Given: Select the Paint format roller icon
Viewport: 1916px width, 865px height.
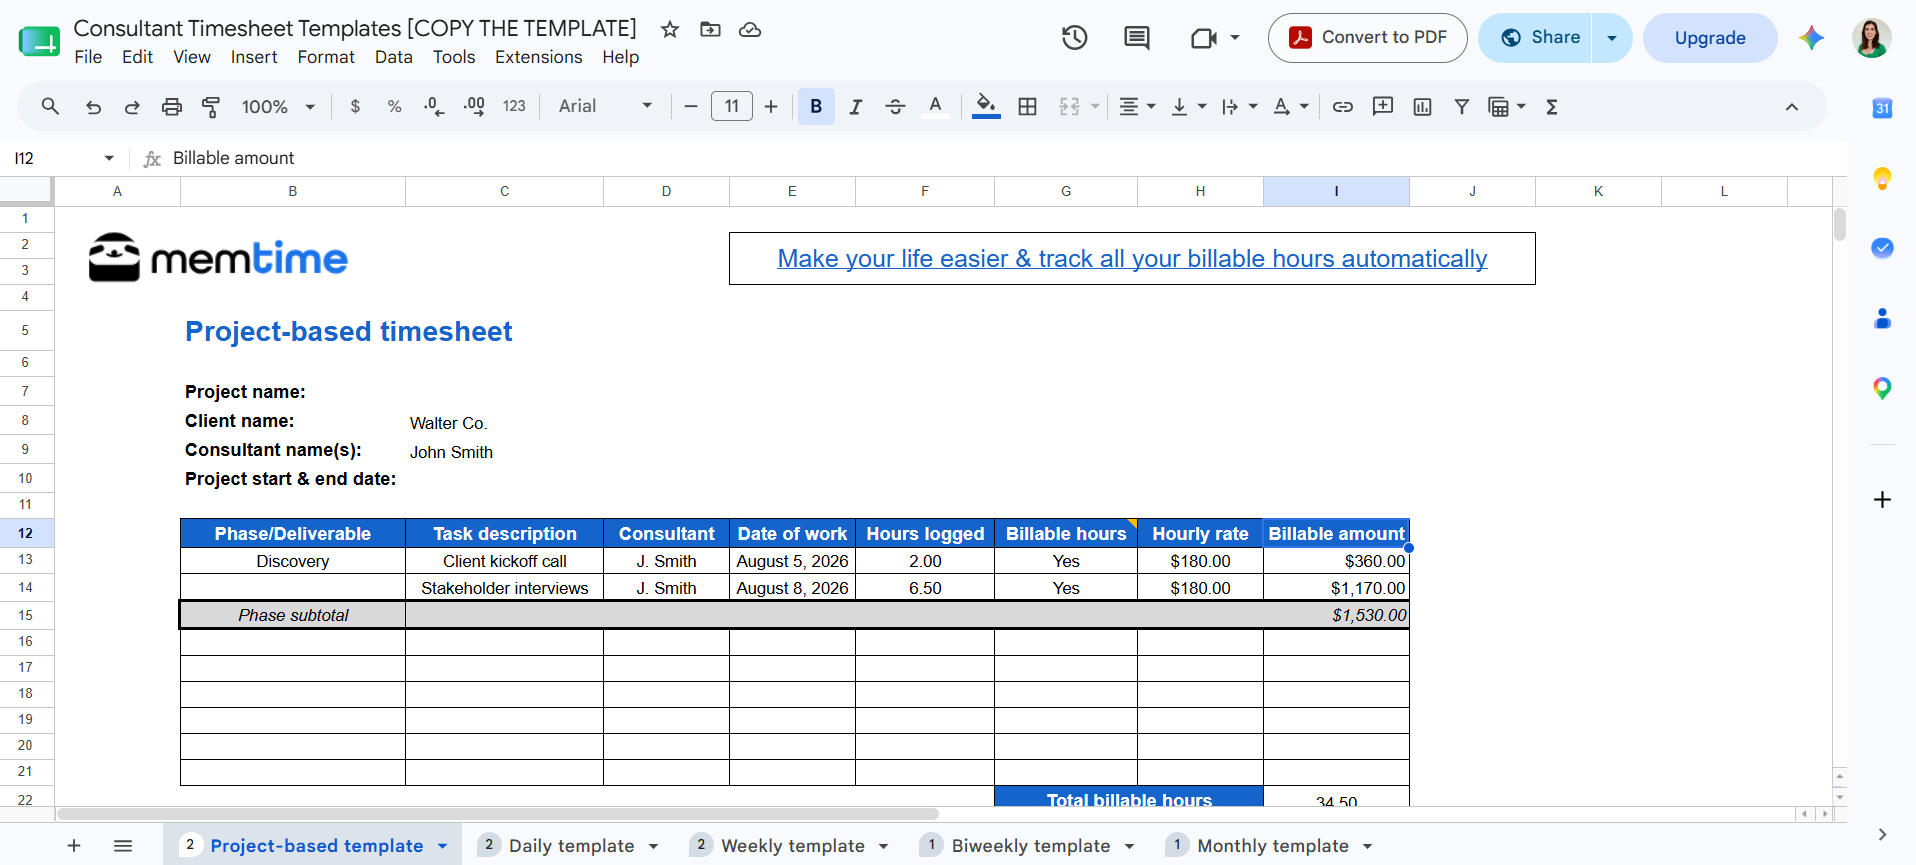Looking at the screenshot, I should pos(211,106).
